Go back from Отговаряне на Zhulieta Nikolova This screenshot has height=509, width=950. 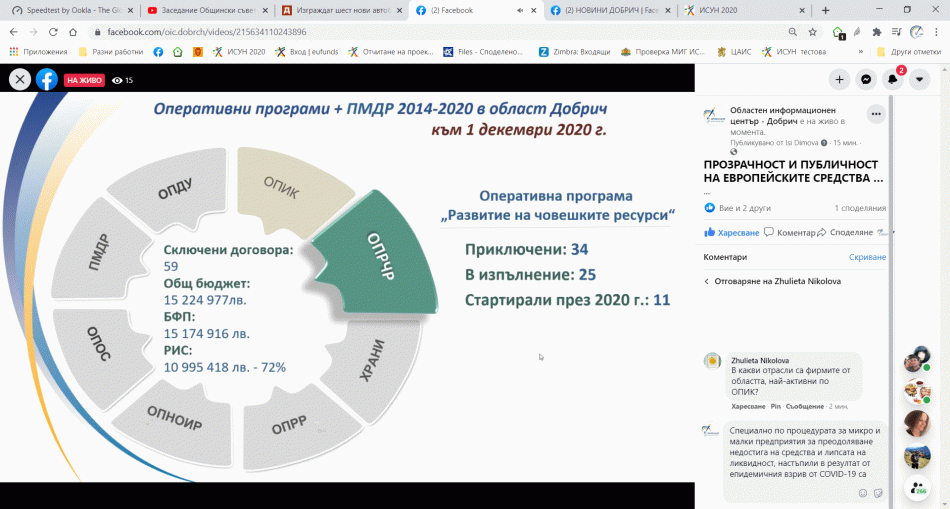706,281
